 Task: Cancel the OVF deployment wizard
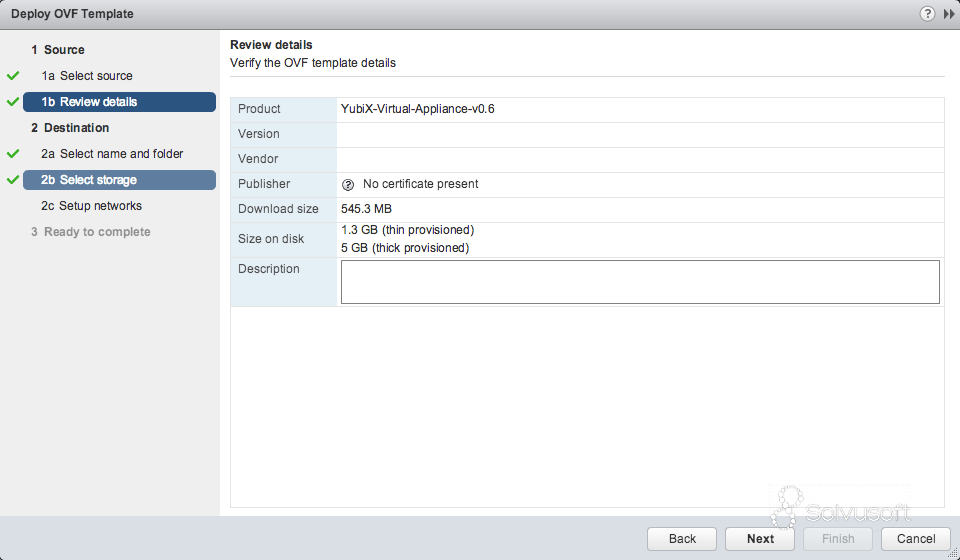[916, 539]
